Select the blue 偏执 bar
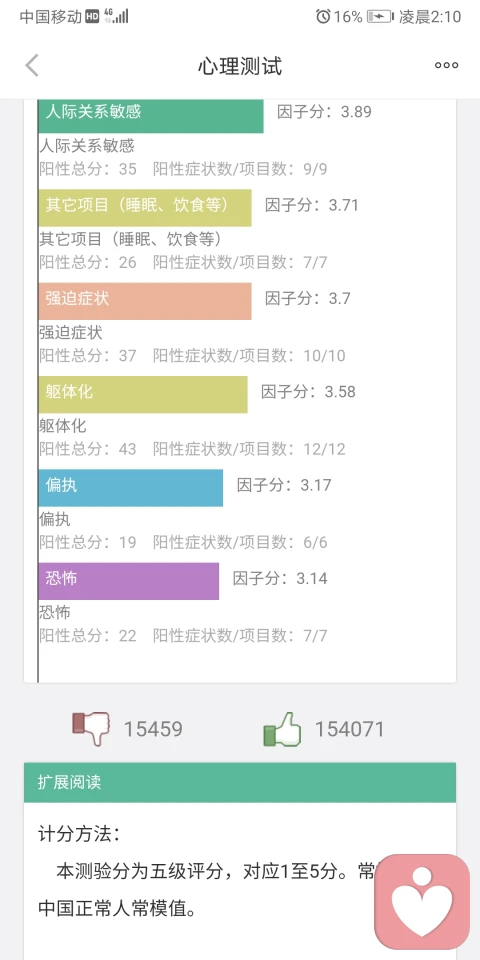This screenshot has height=960, width=480. [130, 488]
